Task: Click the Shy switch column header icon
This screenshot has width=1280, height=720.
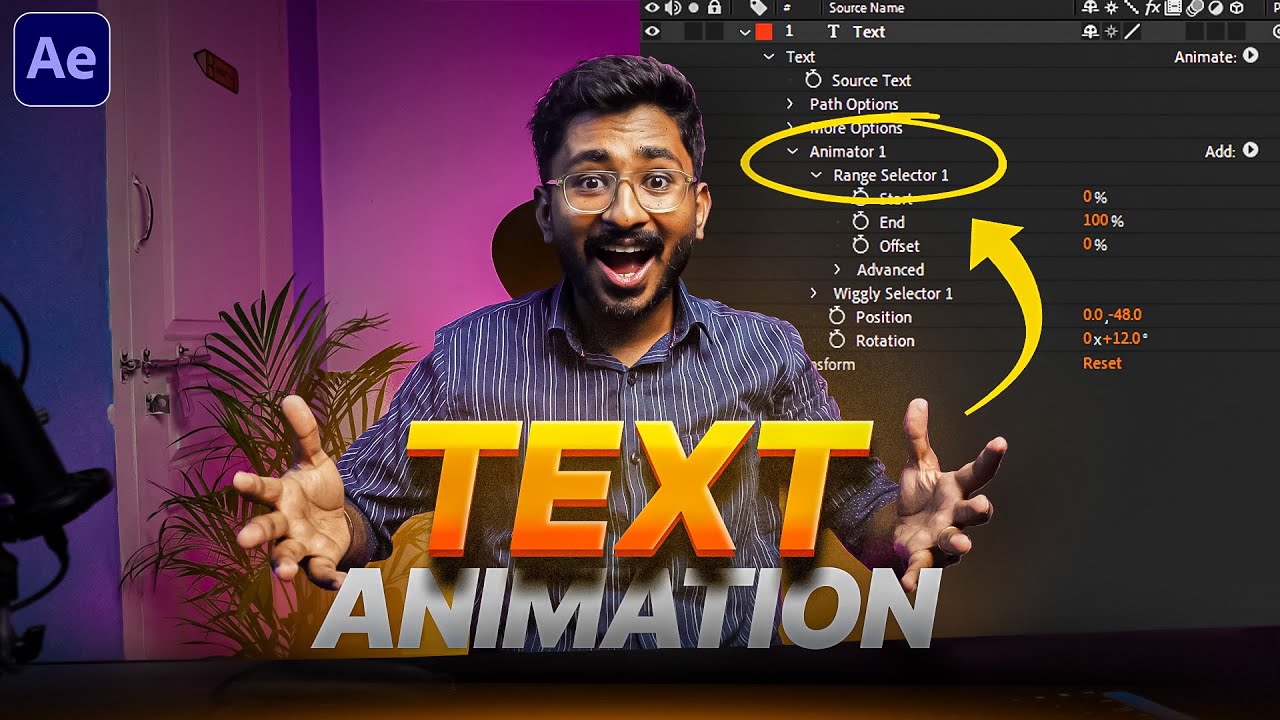Action: (x=1090, y=7)
